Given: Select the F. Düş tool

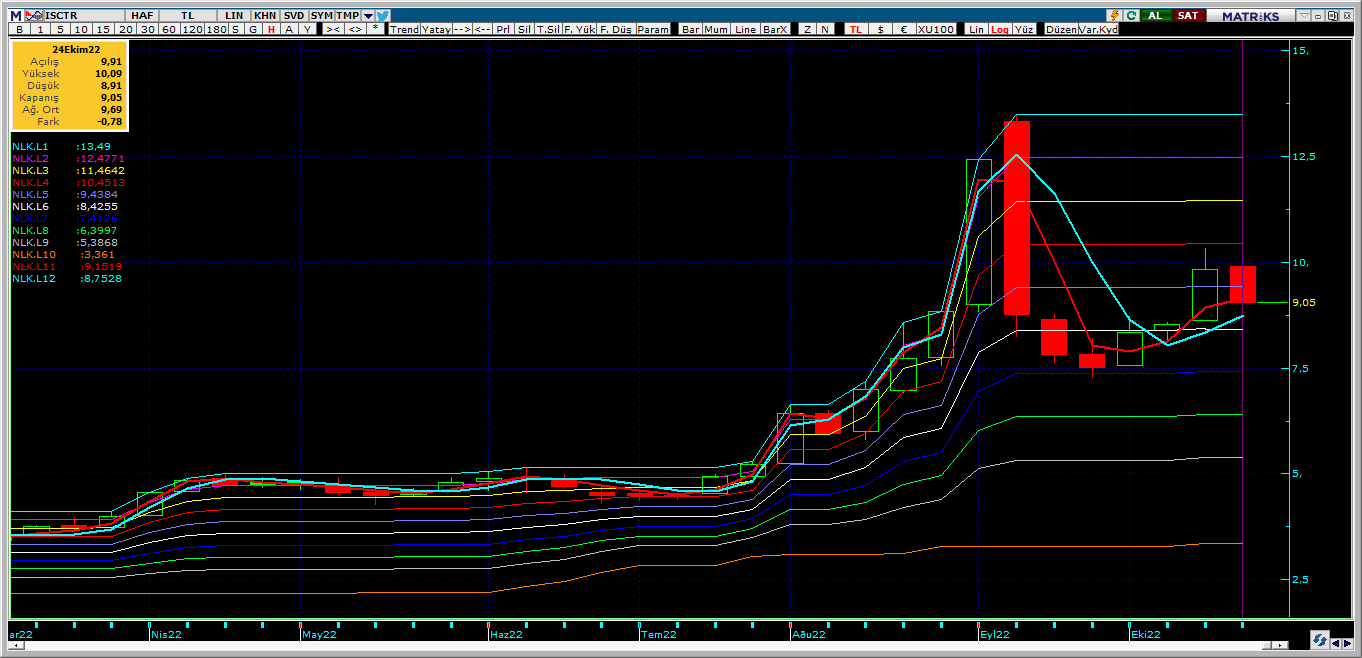Looking at the screenshot, I should pos(615,29).
